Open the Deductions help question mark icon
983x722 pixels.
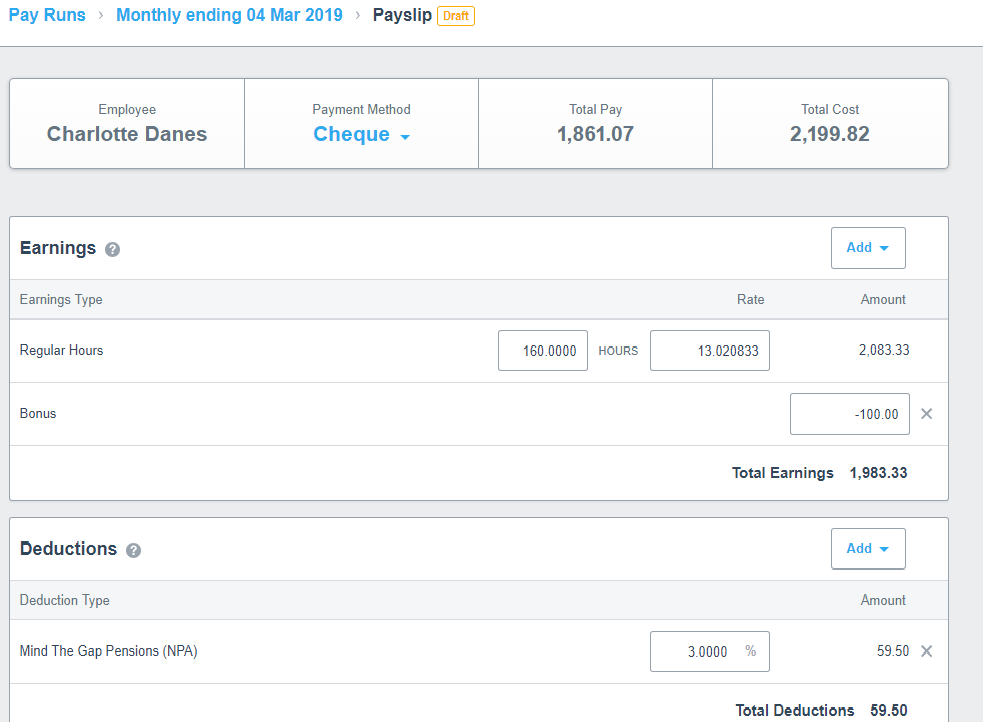(x=134, y=550)
